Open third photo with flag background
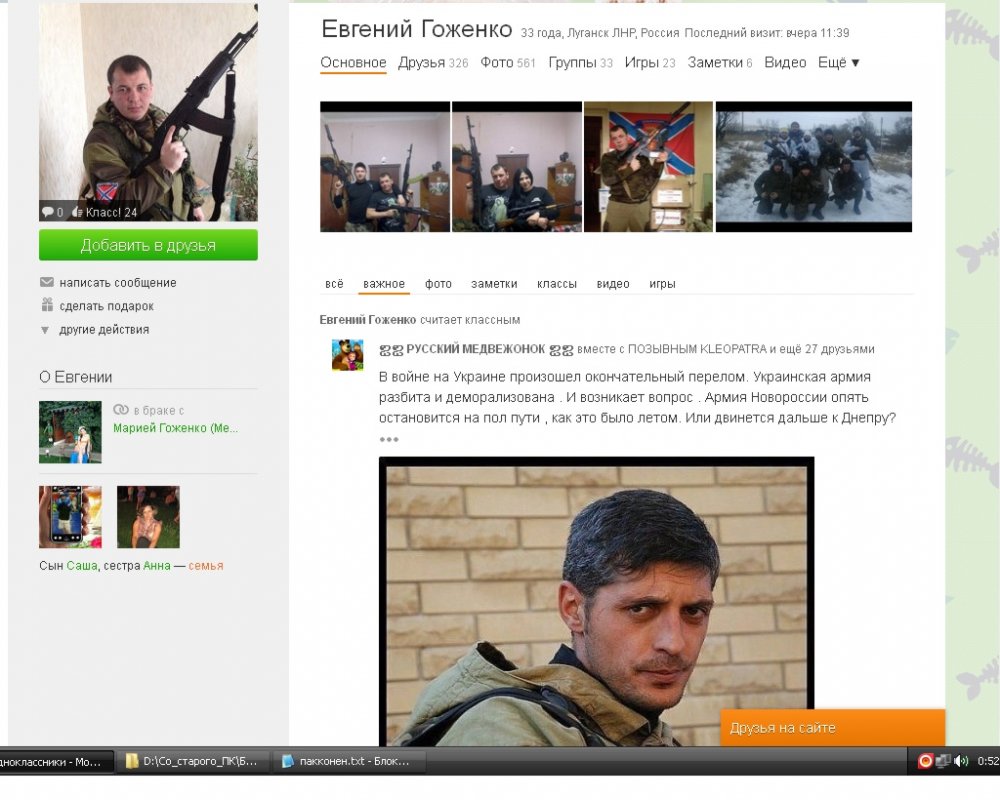 [x=649, y=167]
